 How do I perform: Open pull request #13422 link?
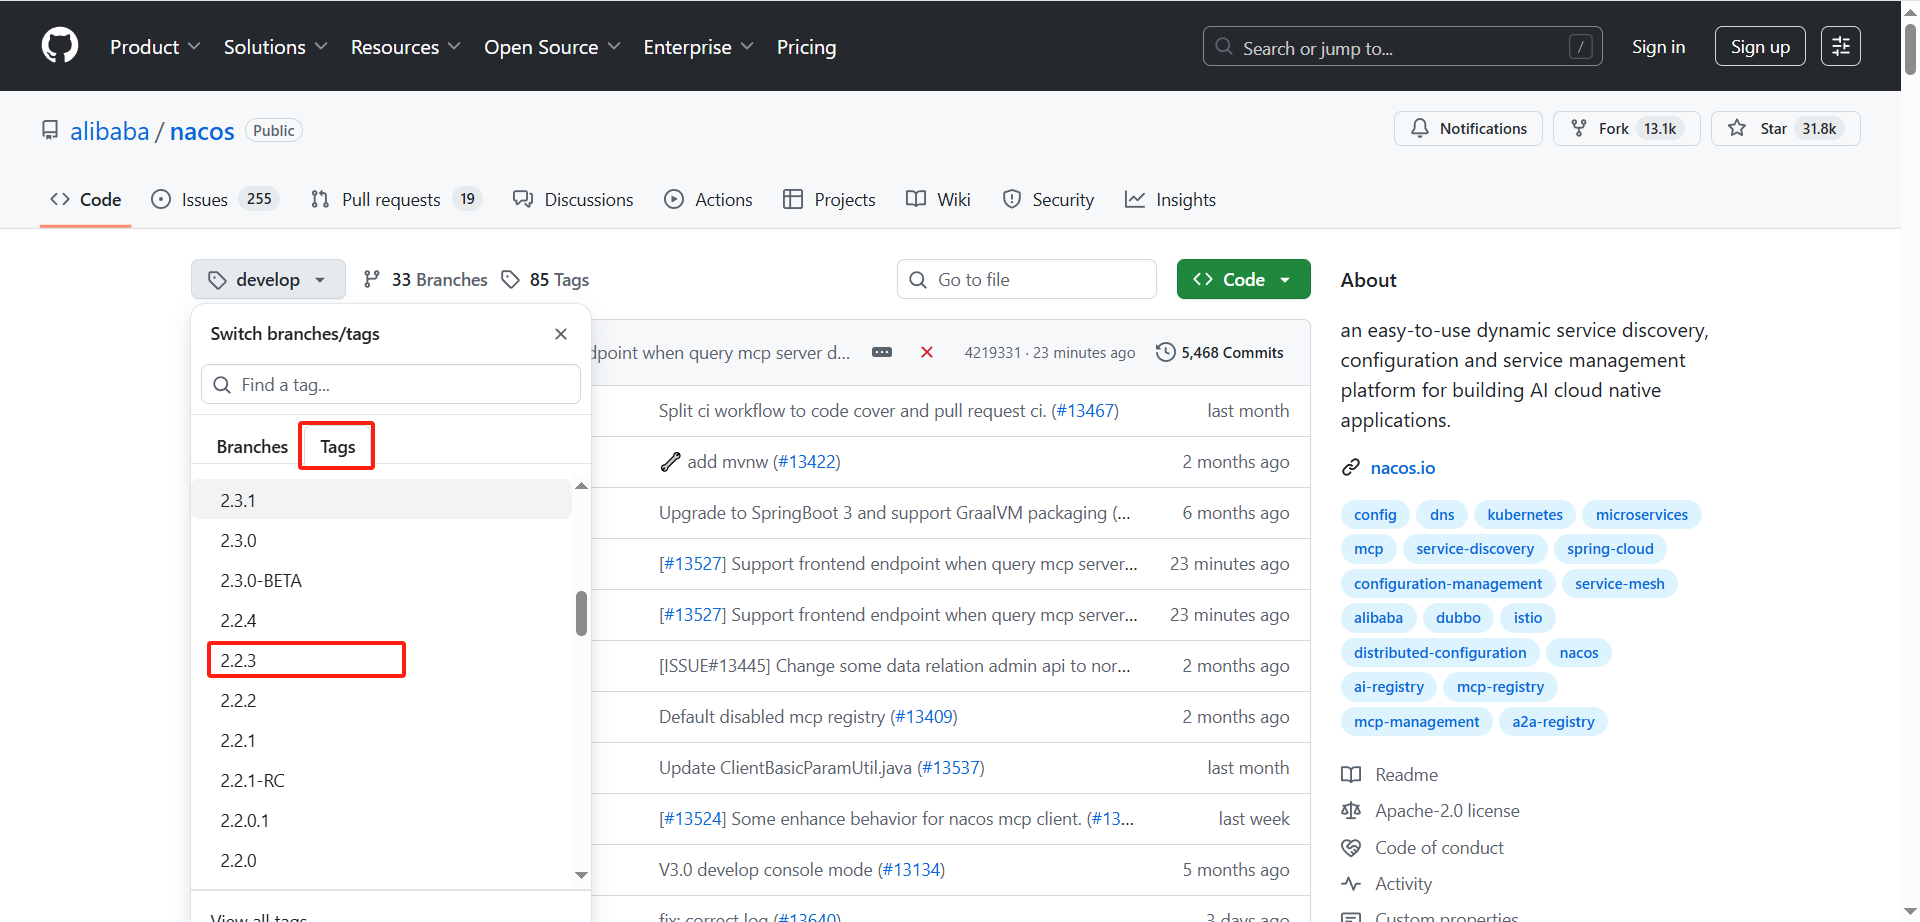tap(807, 462)
